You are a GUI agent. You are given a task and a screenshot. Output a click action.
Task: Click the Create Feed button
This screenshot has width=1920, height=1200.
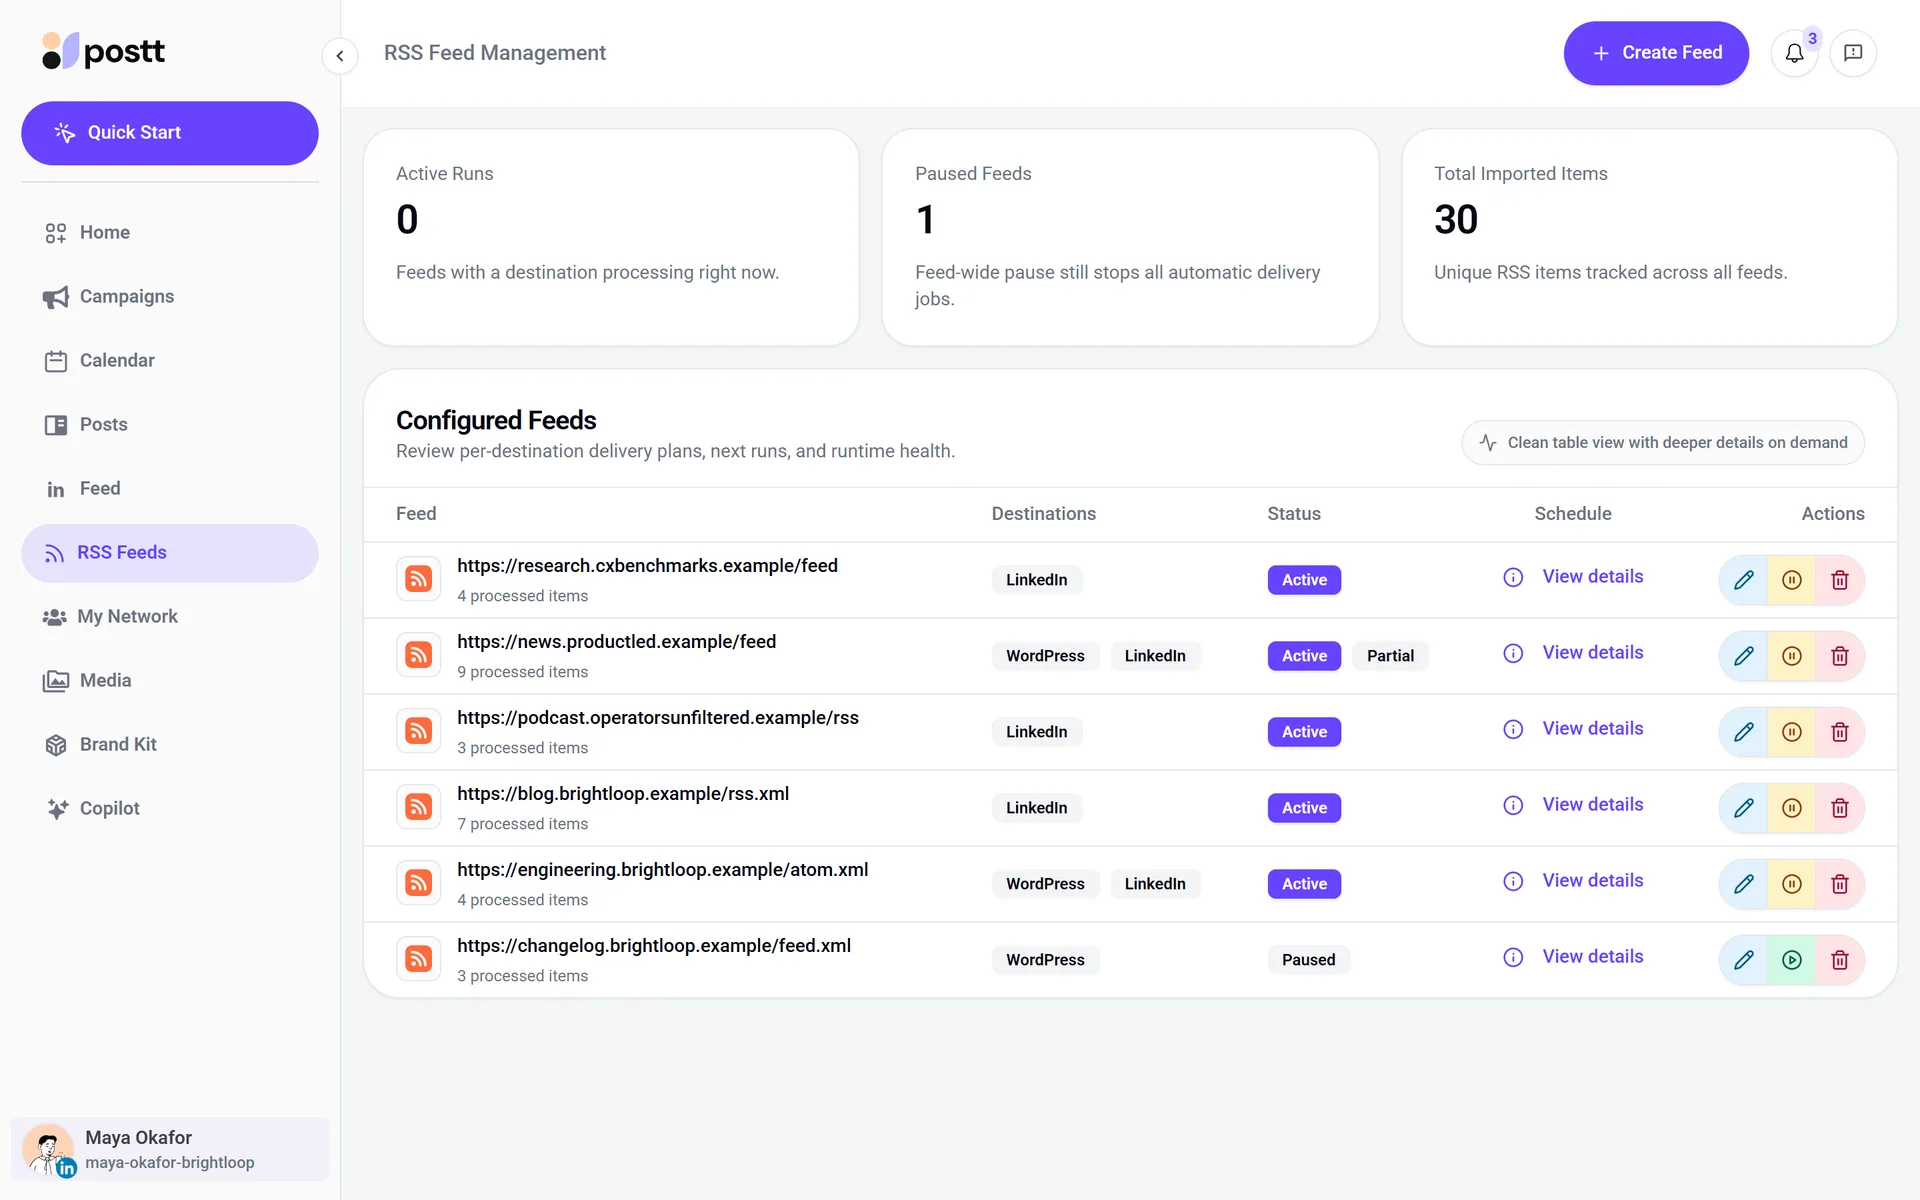tap(1656, 53)
